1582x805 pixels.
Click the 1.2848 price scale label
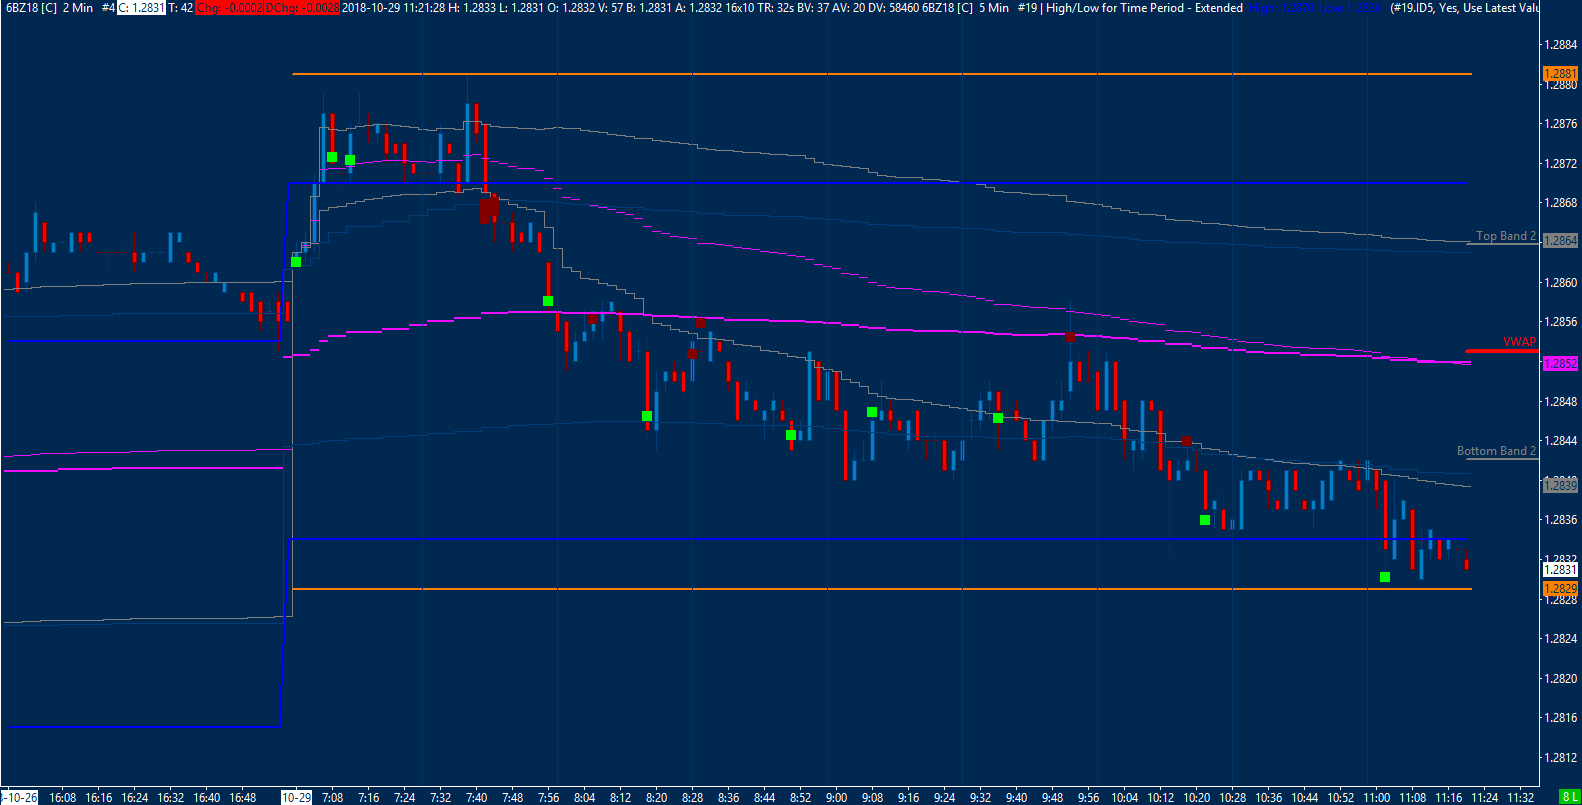click(1560, 402)
